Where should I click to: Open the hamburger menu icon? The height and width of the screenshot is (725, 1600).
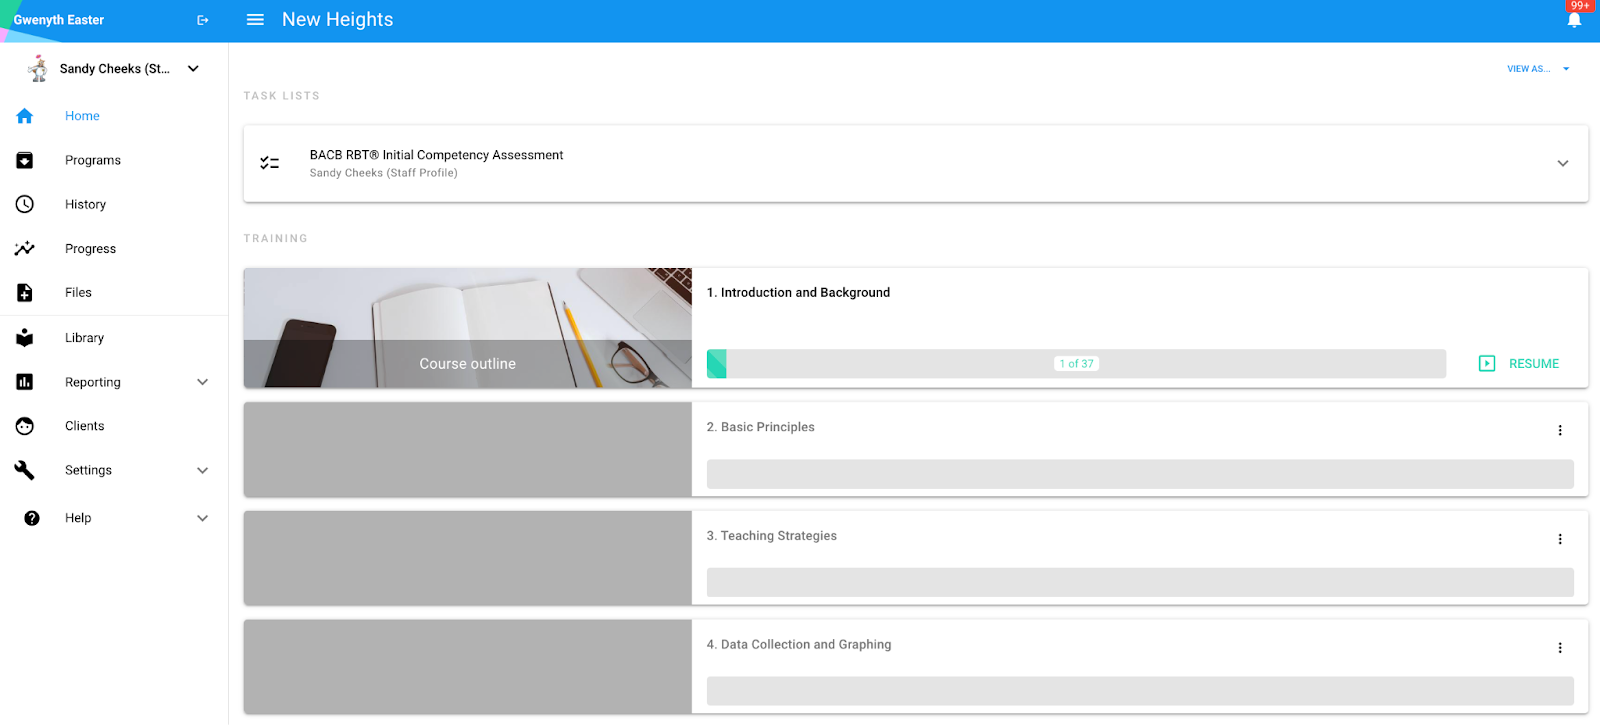tap(255, 20)
